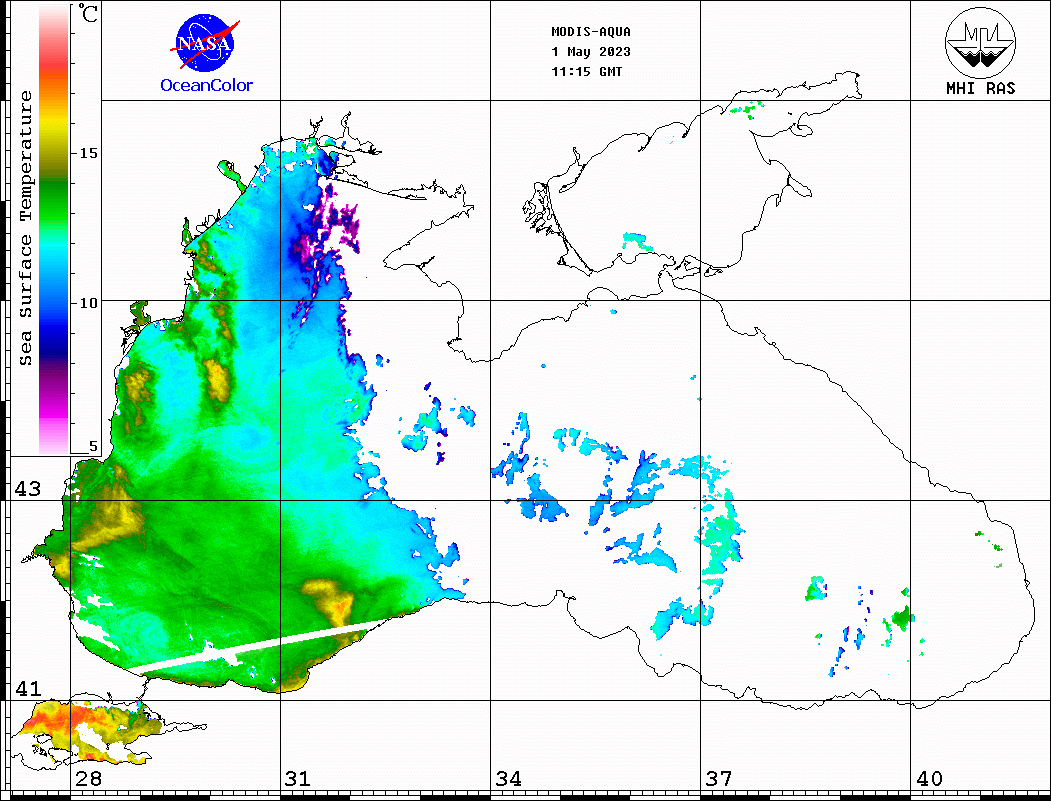This screenshot has width=1051, height=801.
Task: Click the 10 tick label on legend
Action: 88,303
